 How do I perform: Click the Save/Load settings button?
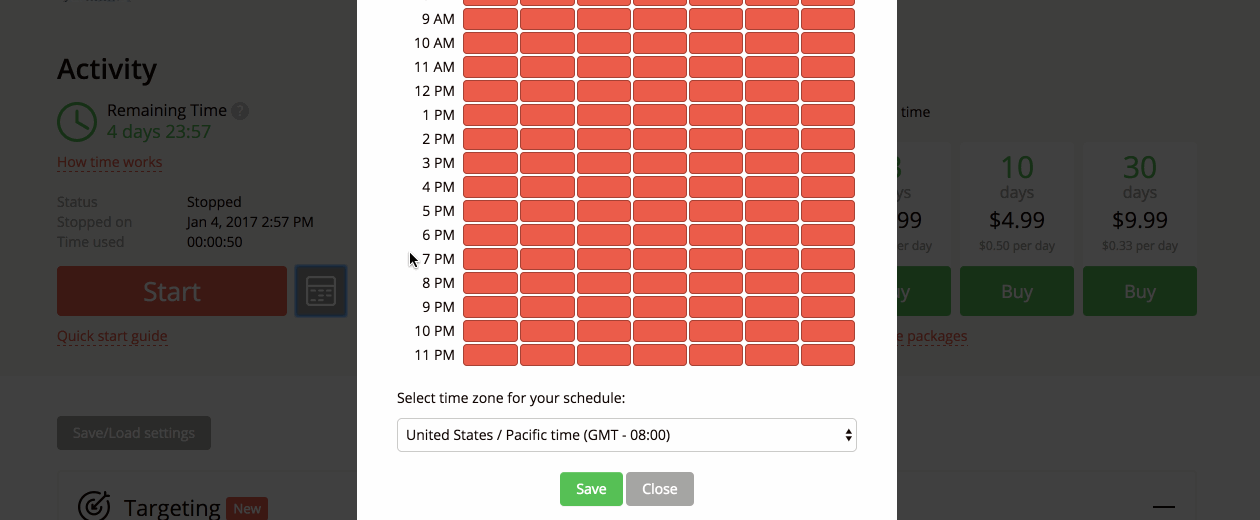coord(134,433)
